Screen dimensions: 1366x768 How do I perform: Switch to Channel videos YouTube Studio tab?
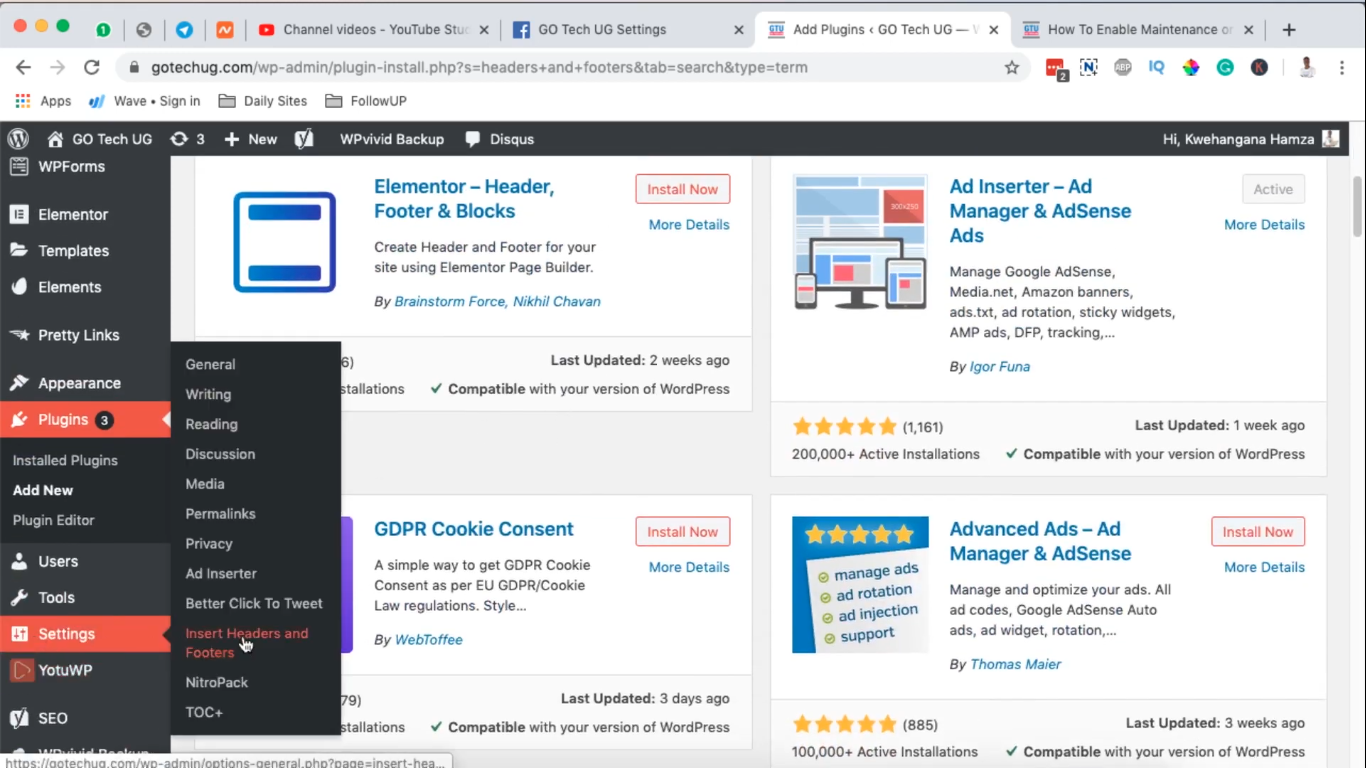(x=375, y=30)
